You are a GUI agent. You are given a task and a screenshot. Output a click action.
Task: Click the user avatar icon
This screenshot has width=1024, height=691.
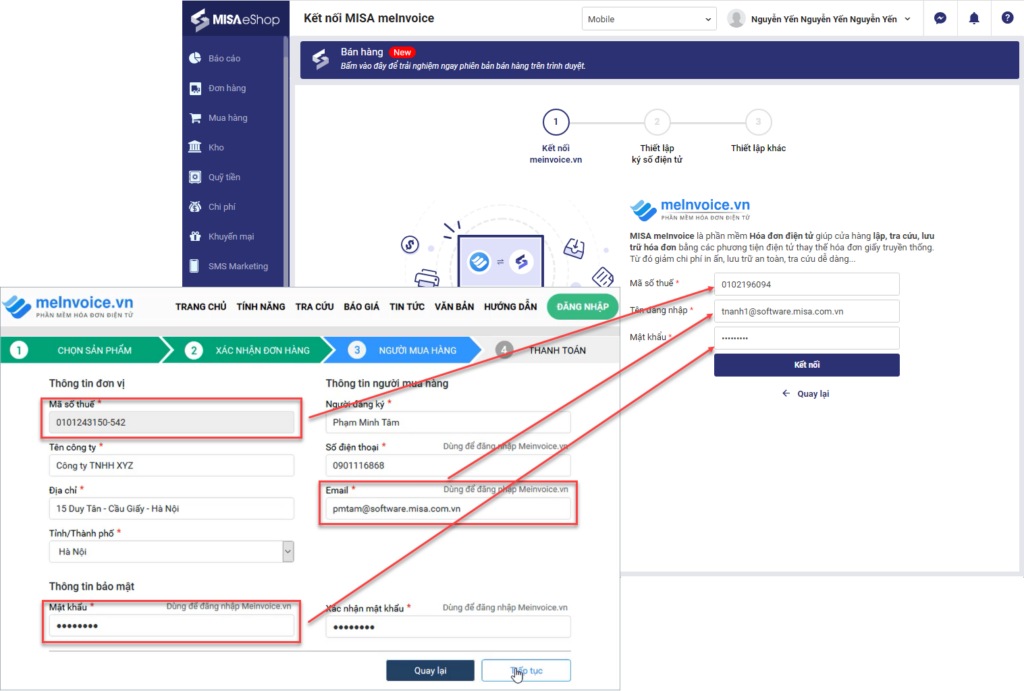click(736, 19)
